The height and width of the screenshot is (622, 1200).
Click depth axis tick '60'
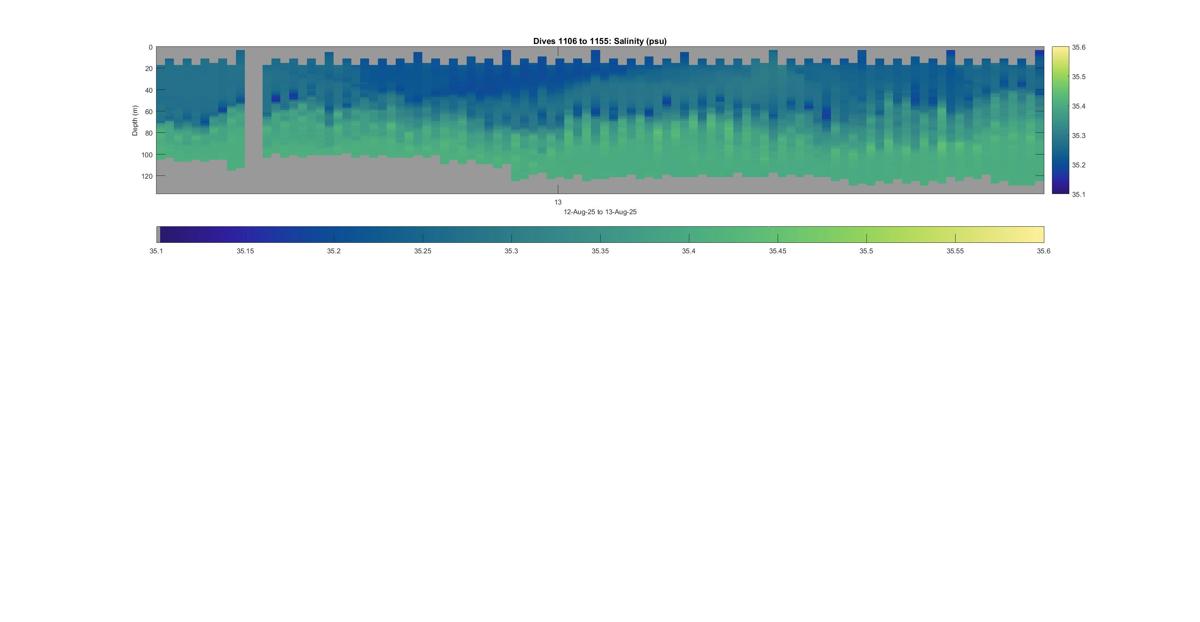point(148,112)
